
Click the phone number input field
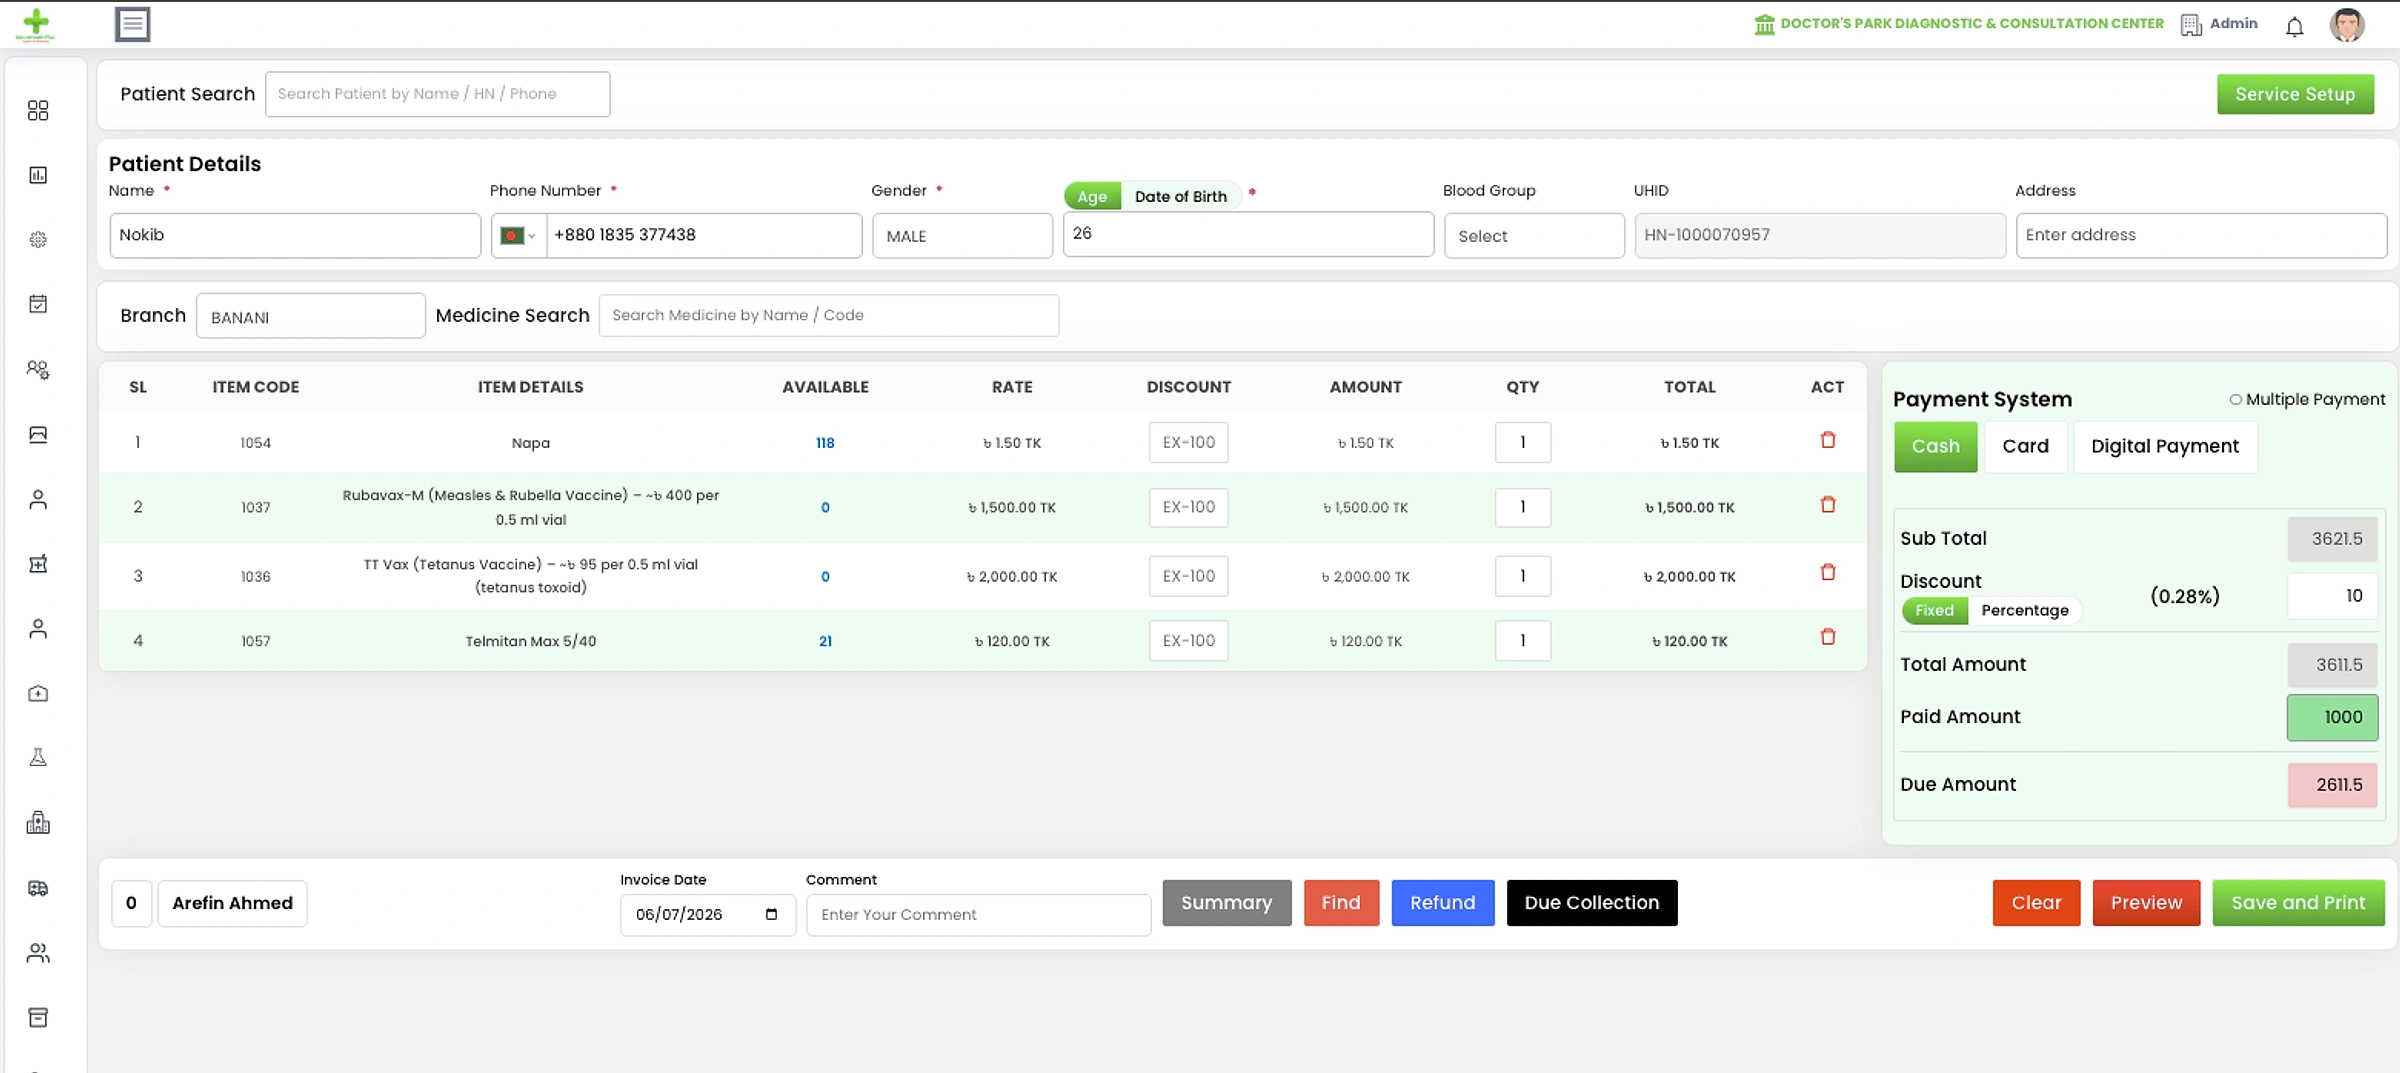(x=703, y=235)
